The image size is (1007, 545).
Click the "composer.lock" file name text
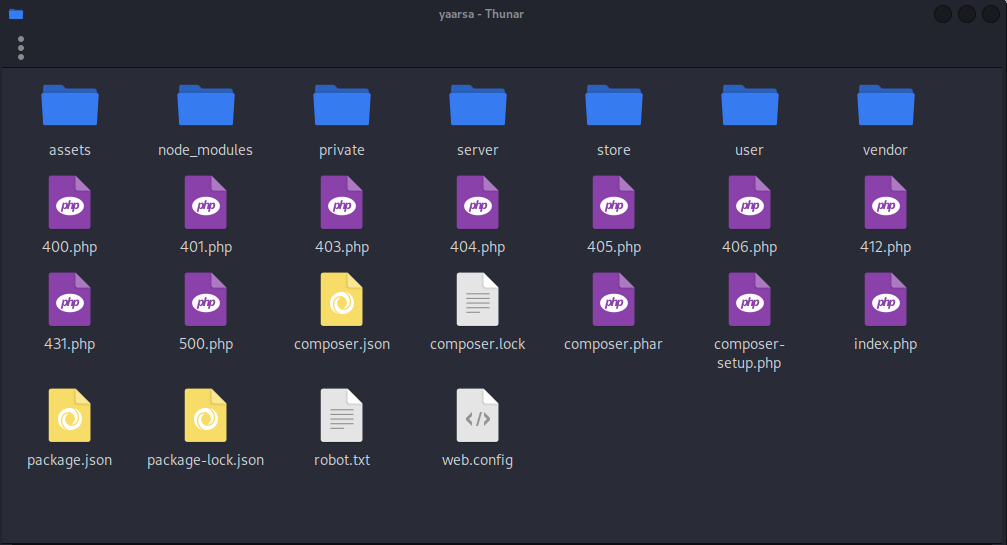(478, 344)
